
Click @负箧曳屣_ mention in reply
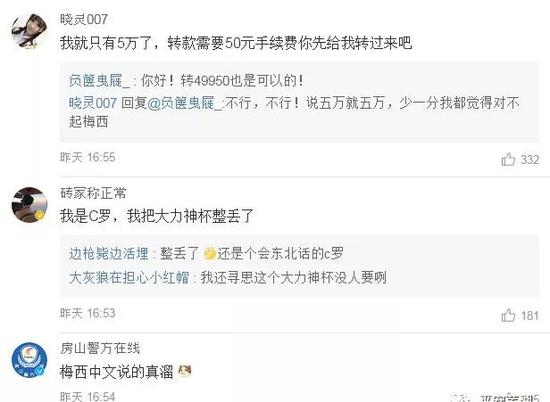(x=185, y=103)
